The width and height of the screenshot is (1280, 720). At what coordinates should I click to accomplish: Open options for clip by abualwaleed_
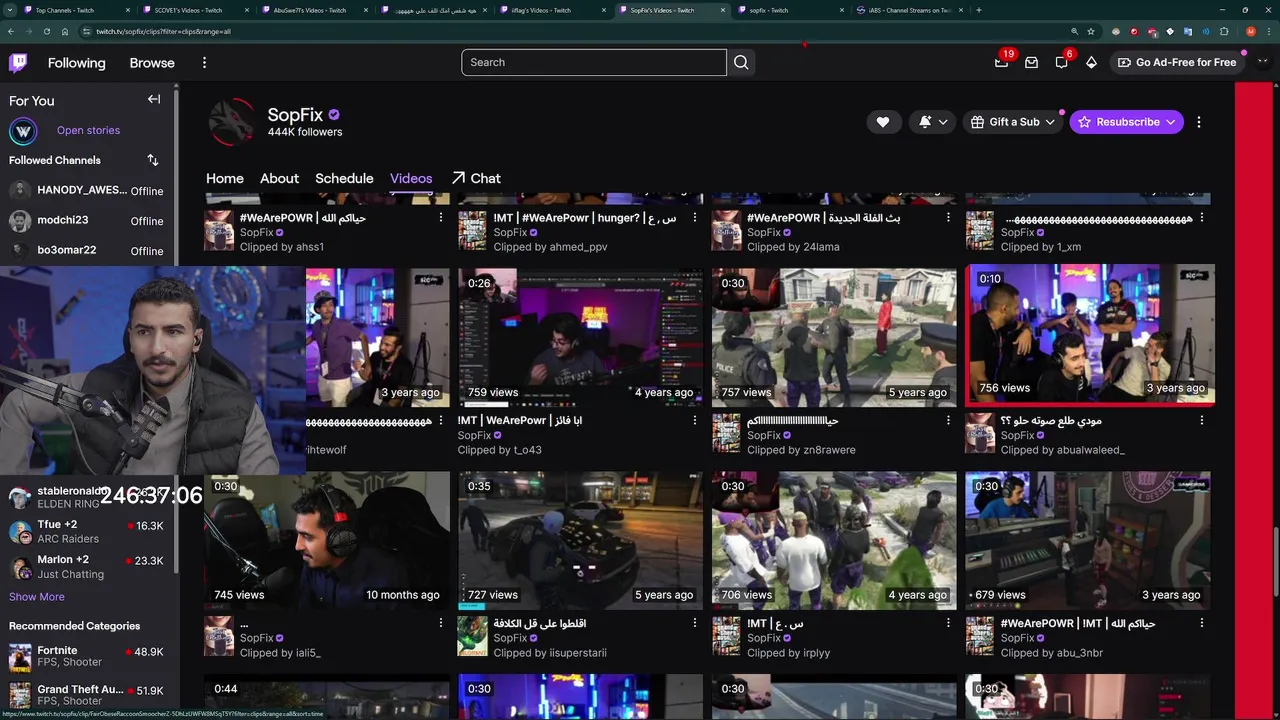pos(1202,420)
